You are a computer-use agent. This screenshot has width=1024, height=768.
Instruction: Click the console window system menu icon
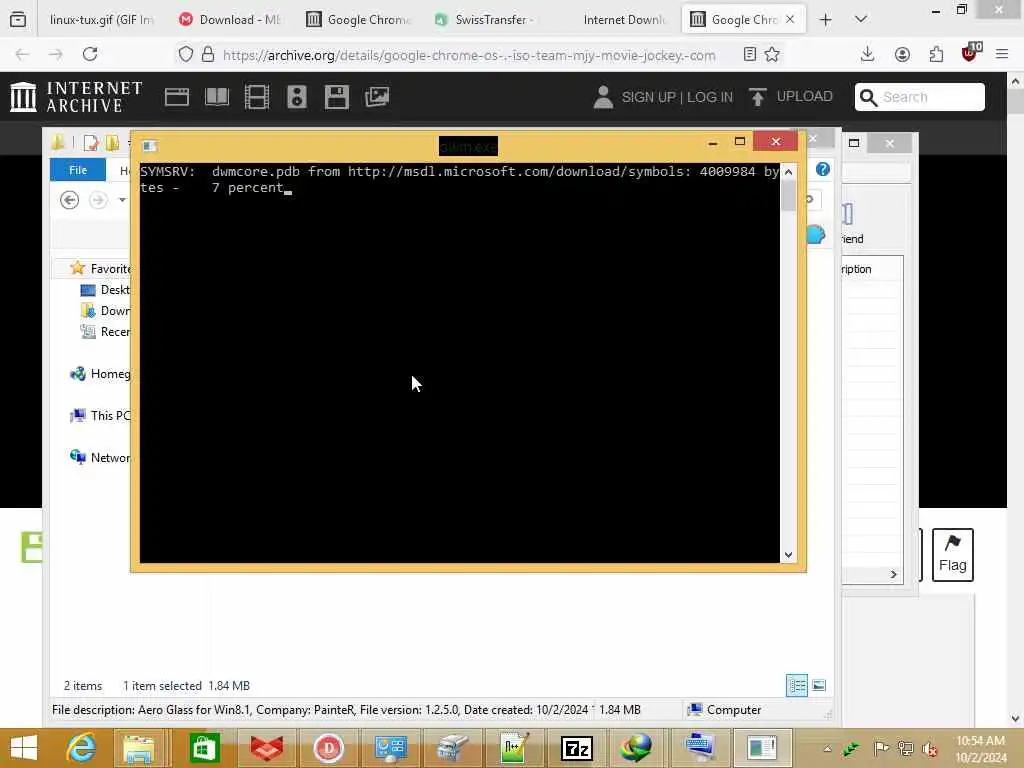click(150, 146)
